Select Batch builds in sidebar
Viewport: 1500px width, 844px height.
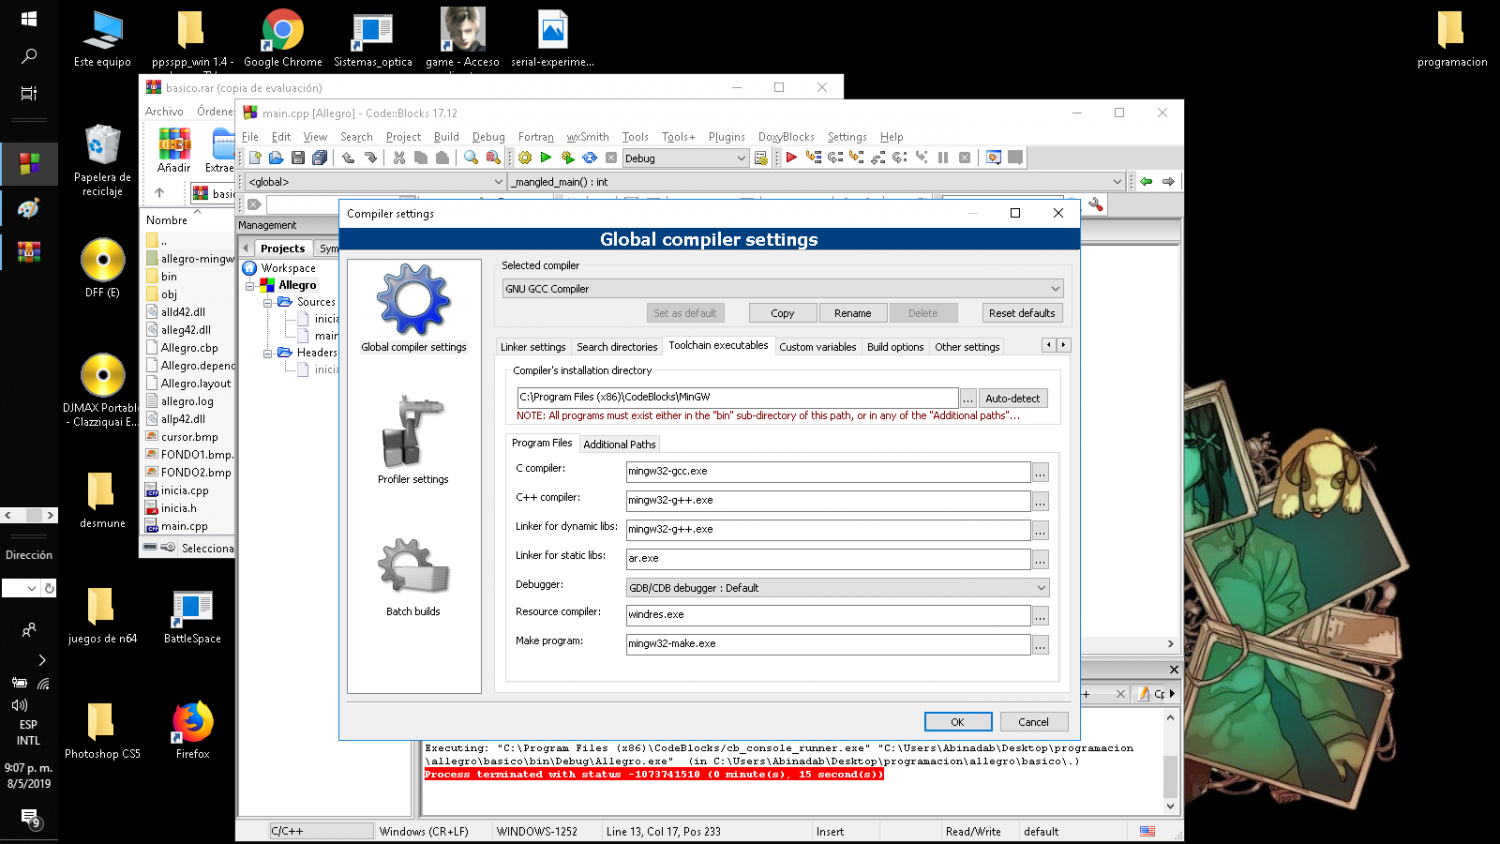(413, 576)
